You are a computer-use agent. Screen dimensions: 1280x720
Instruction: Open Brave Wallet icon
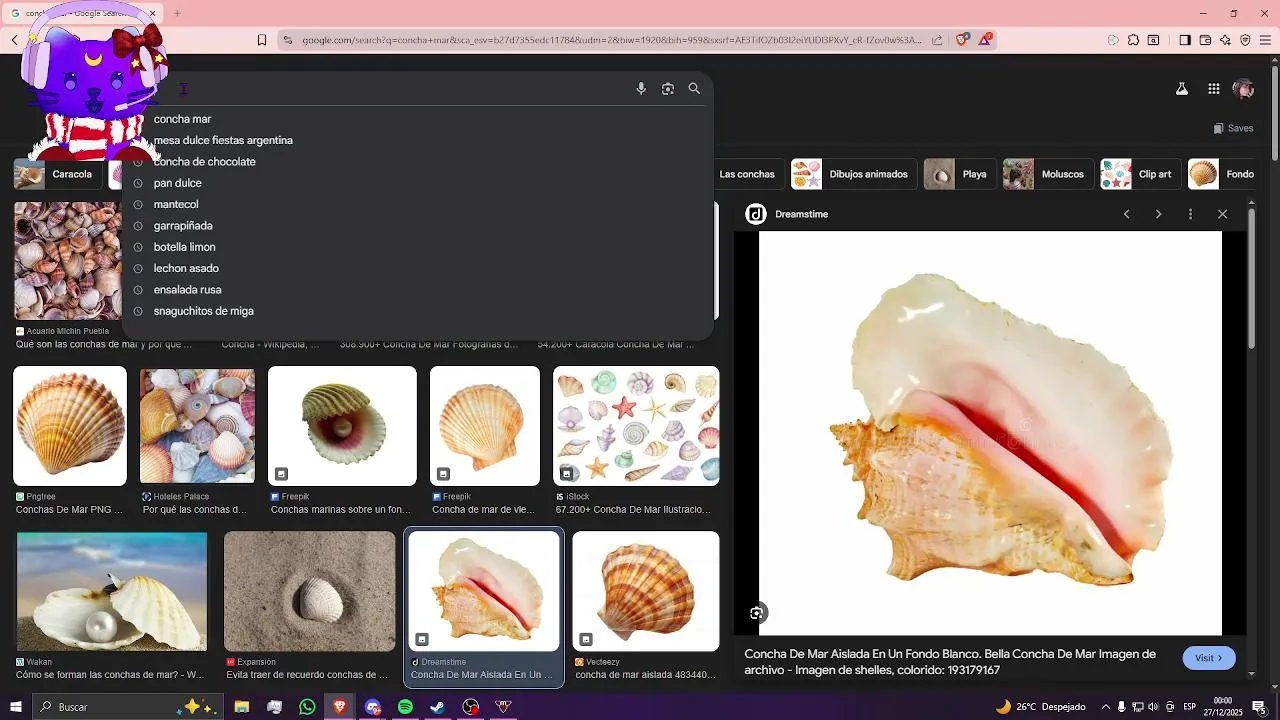click(1205, 40)
